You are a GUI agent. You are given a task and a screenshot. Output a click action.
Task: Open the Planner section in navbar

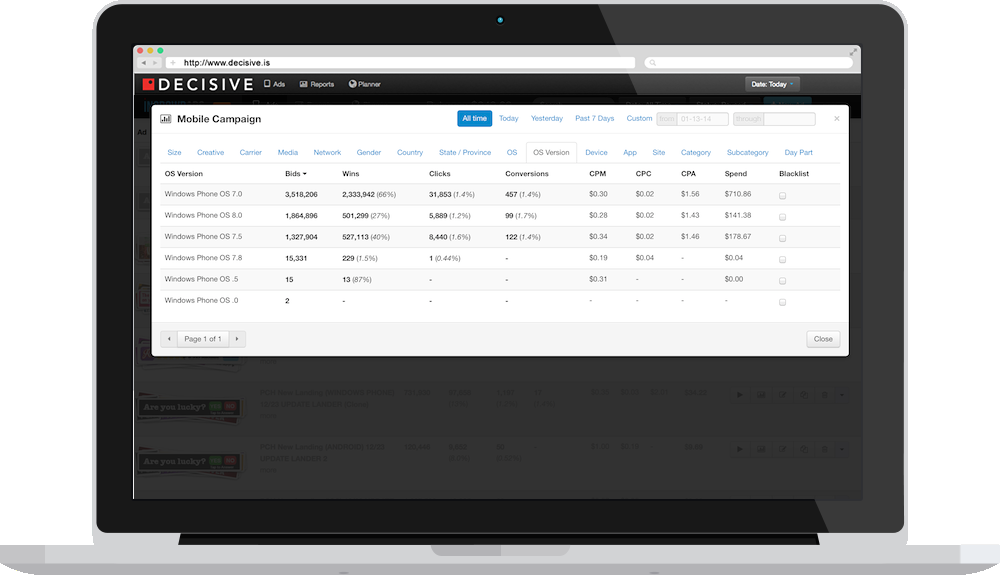point(367,84)
